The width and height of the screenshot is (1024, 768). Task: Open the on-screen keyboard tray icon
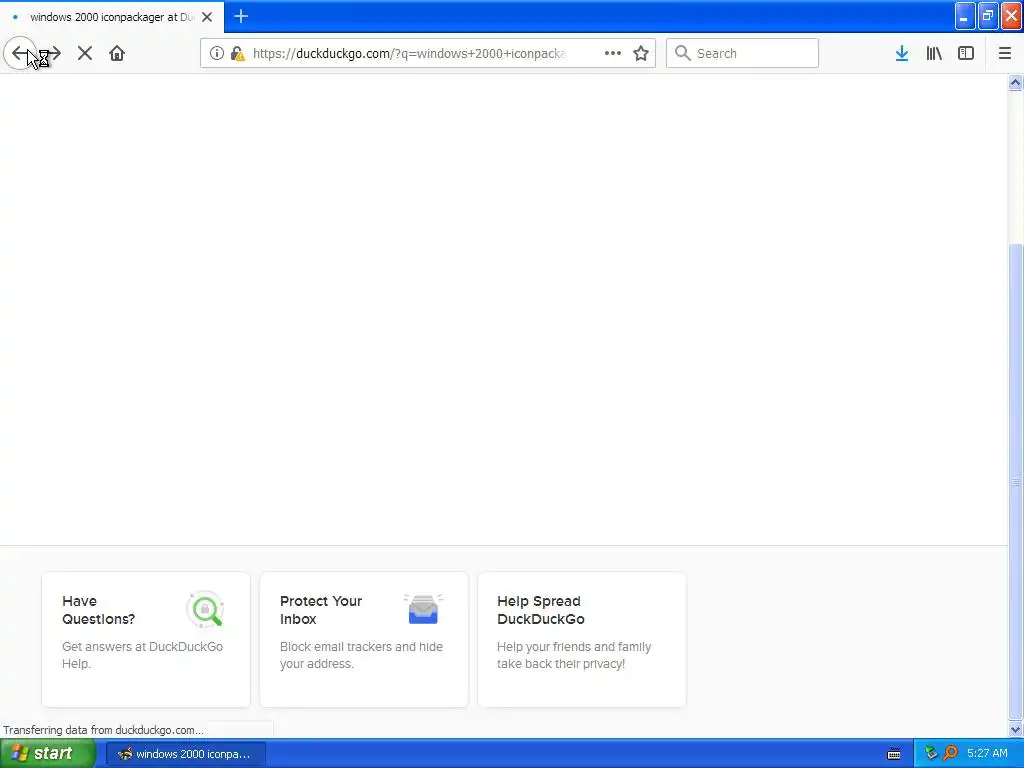coord(894,754)
